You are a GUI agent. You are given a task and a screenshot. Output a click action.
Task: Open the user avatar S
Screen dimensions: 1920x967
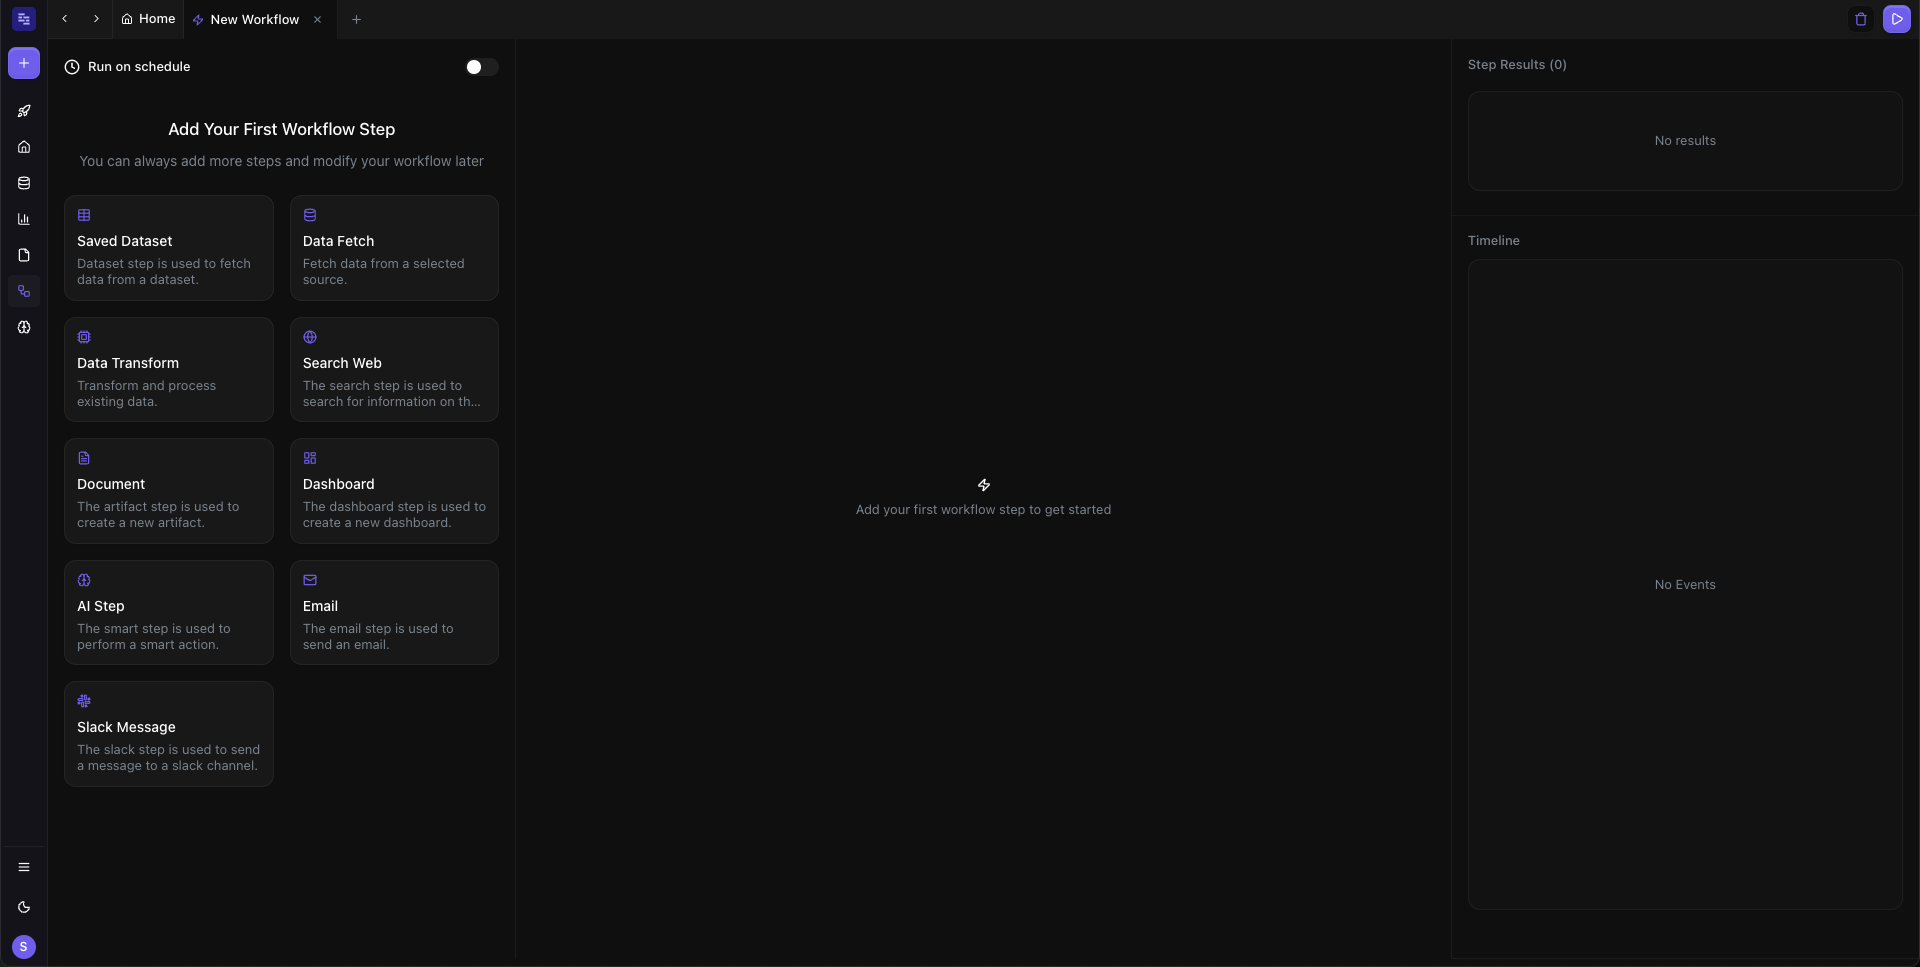(24, 947)
